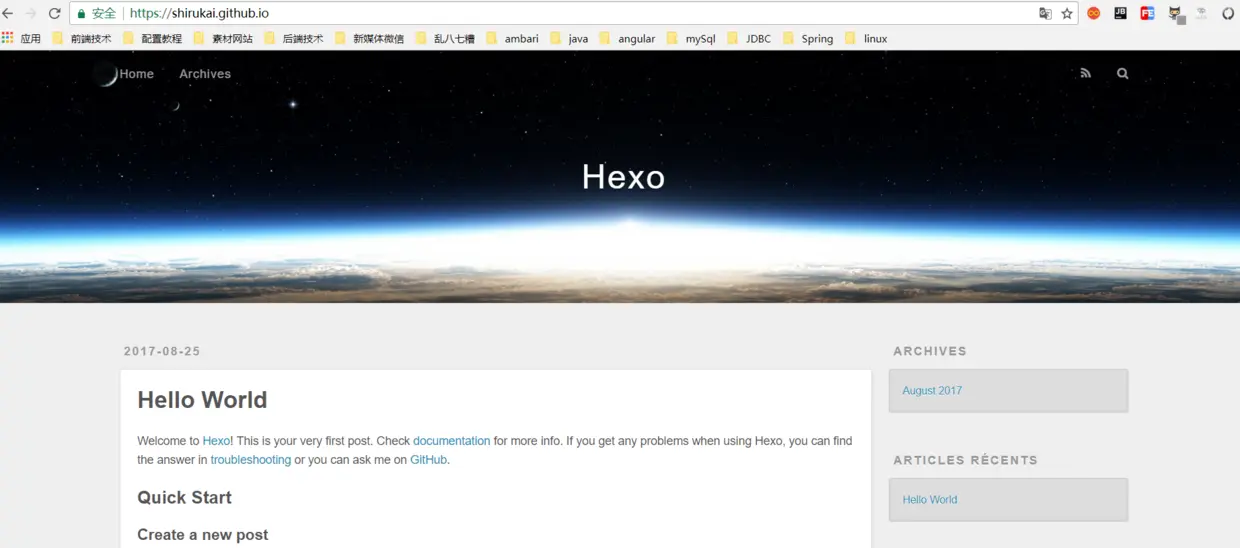Viewport: 1240px width, 548px height.
Task: Open the linux bookmark folder
Action: (x=866, y=39)
